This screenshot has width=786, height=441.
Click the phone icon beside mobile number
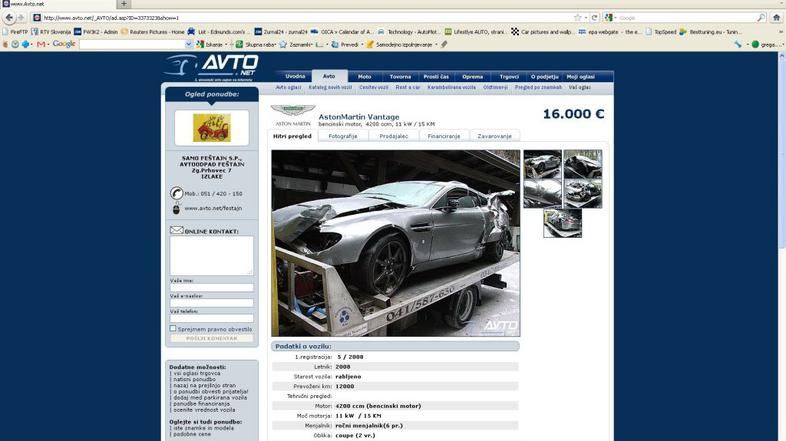(176, 193)
